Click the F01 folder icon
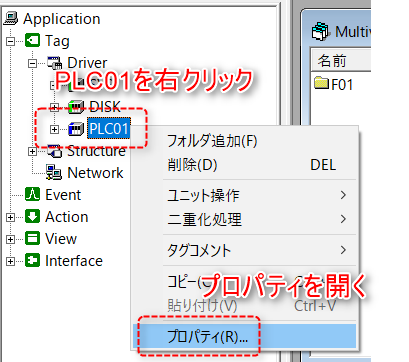Viewport: 409px width, 362px height. [322, 83]
